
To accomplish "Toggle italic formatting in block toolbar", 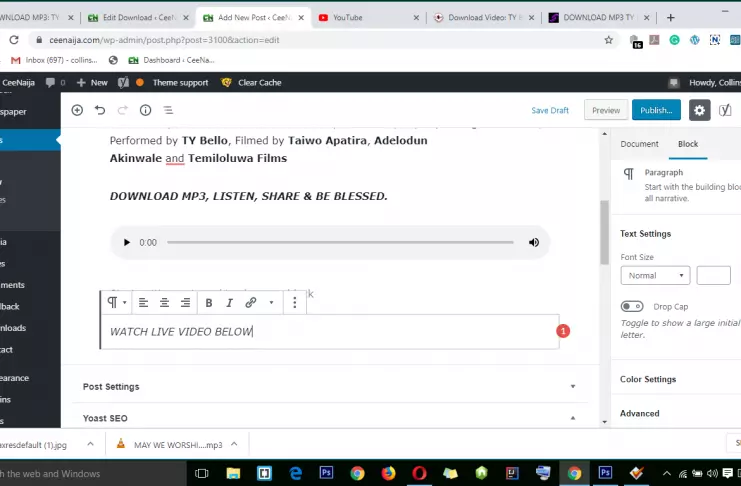I will pyautogui.click(x=230, y=303).
